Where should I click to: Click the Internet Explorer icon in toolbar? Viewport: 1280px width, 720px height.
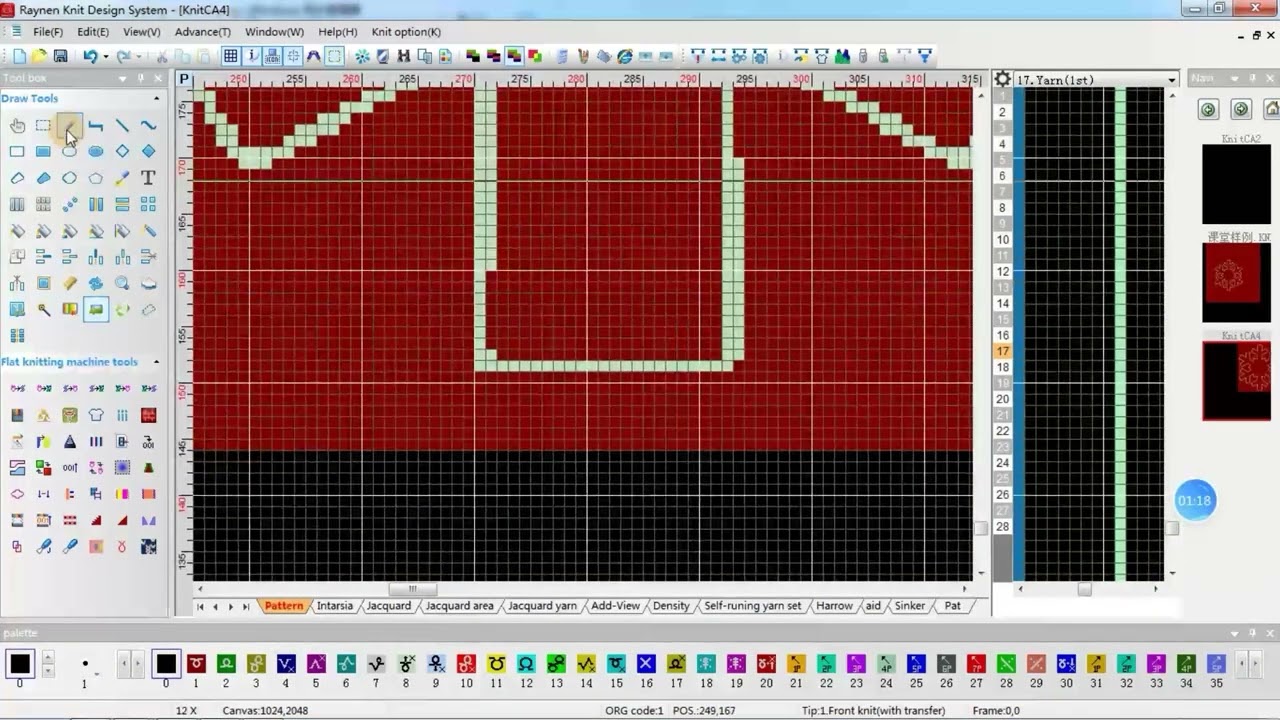pos(625,56)
